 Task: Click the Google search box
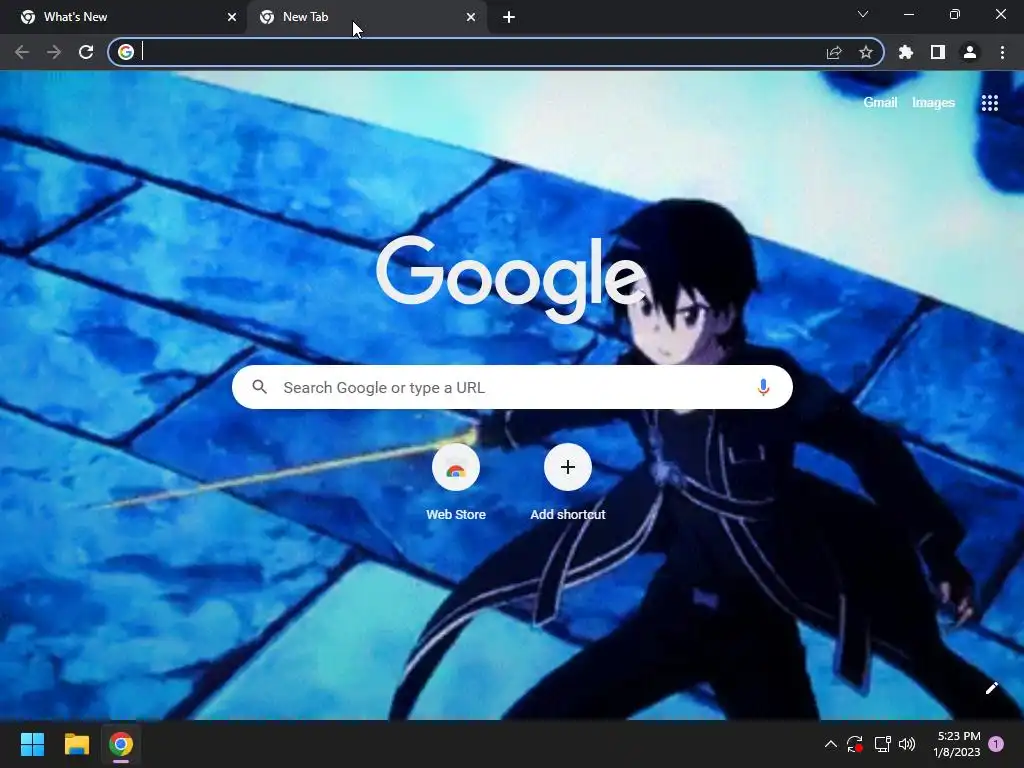point(512,387)
